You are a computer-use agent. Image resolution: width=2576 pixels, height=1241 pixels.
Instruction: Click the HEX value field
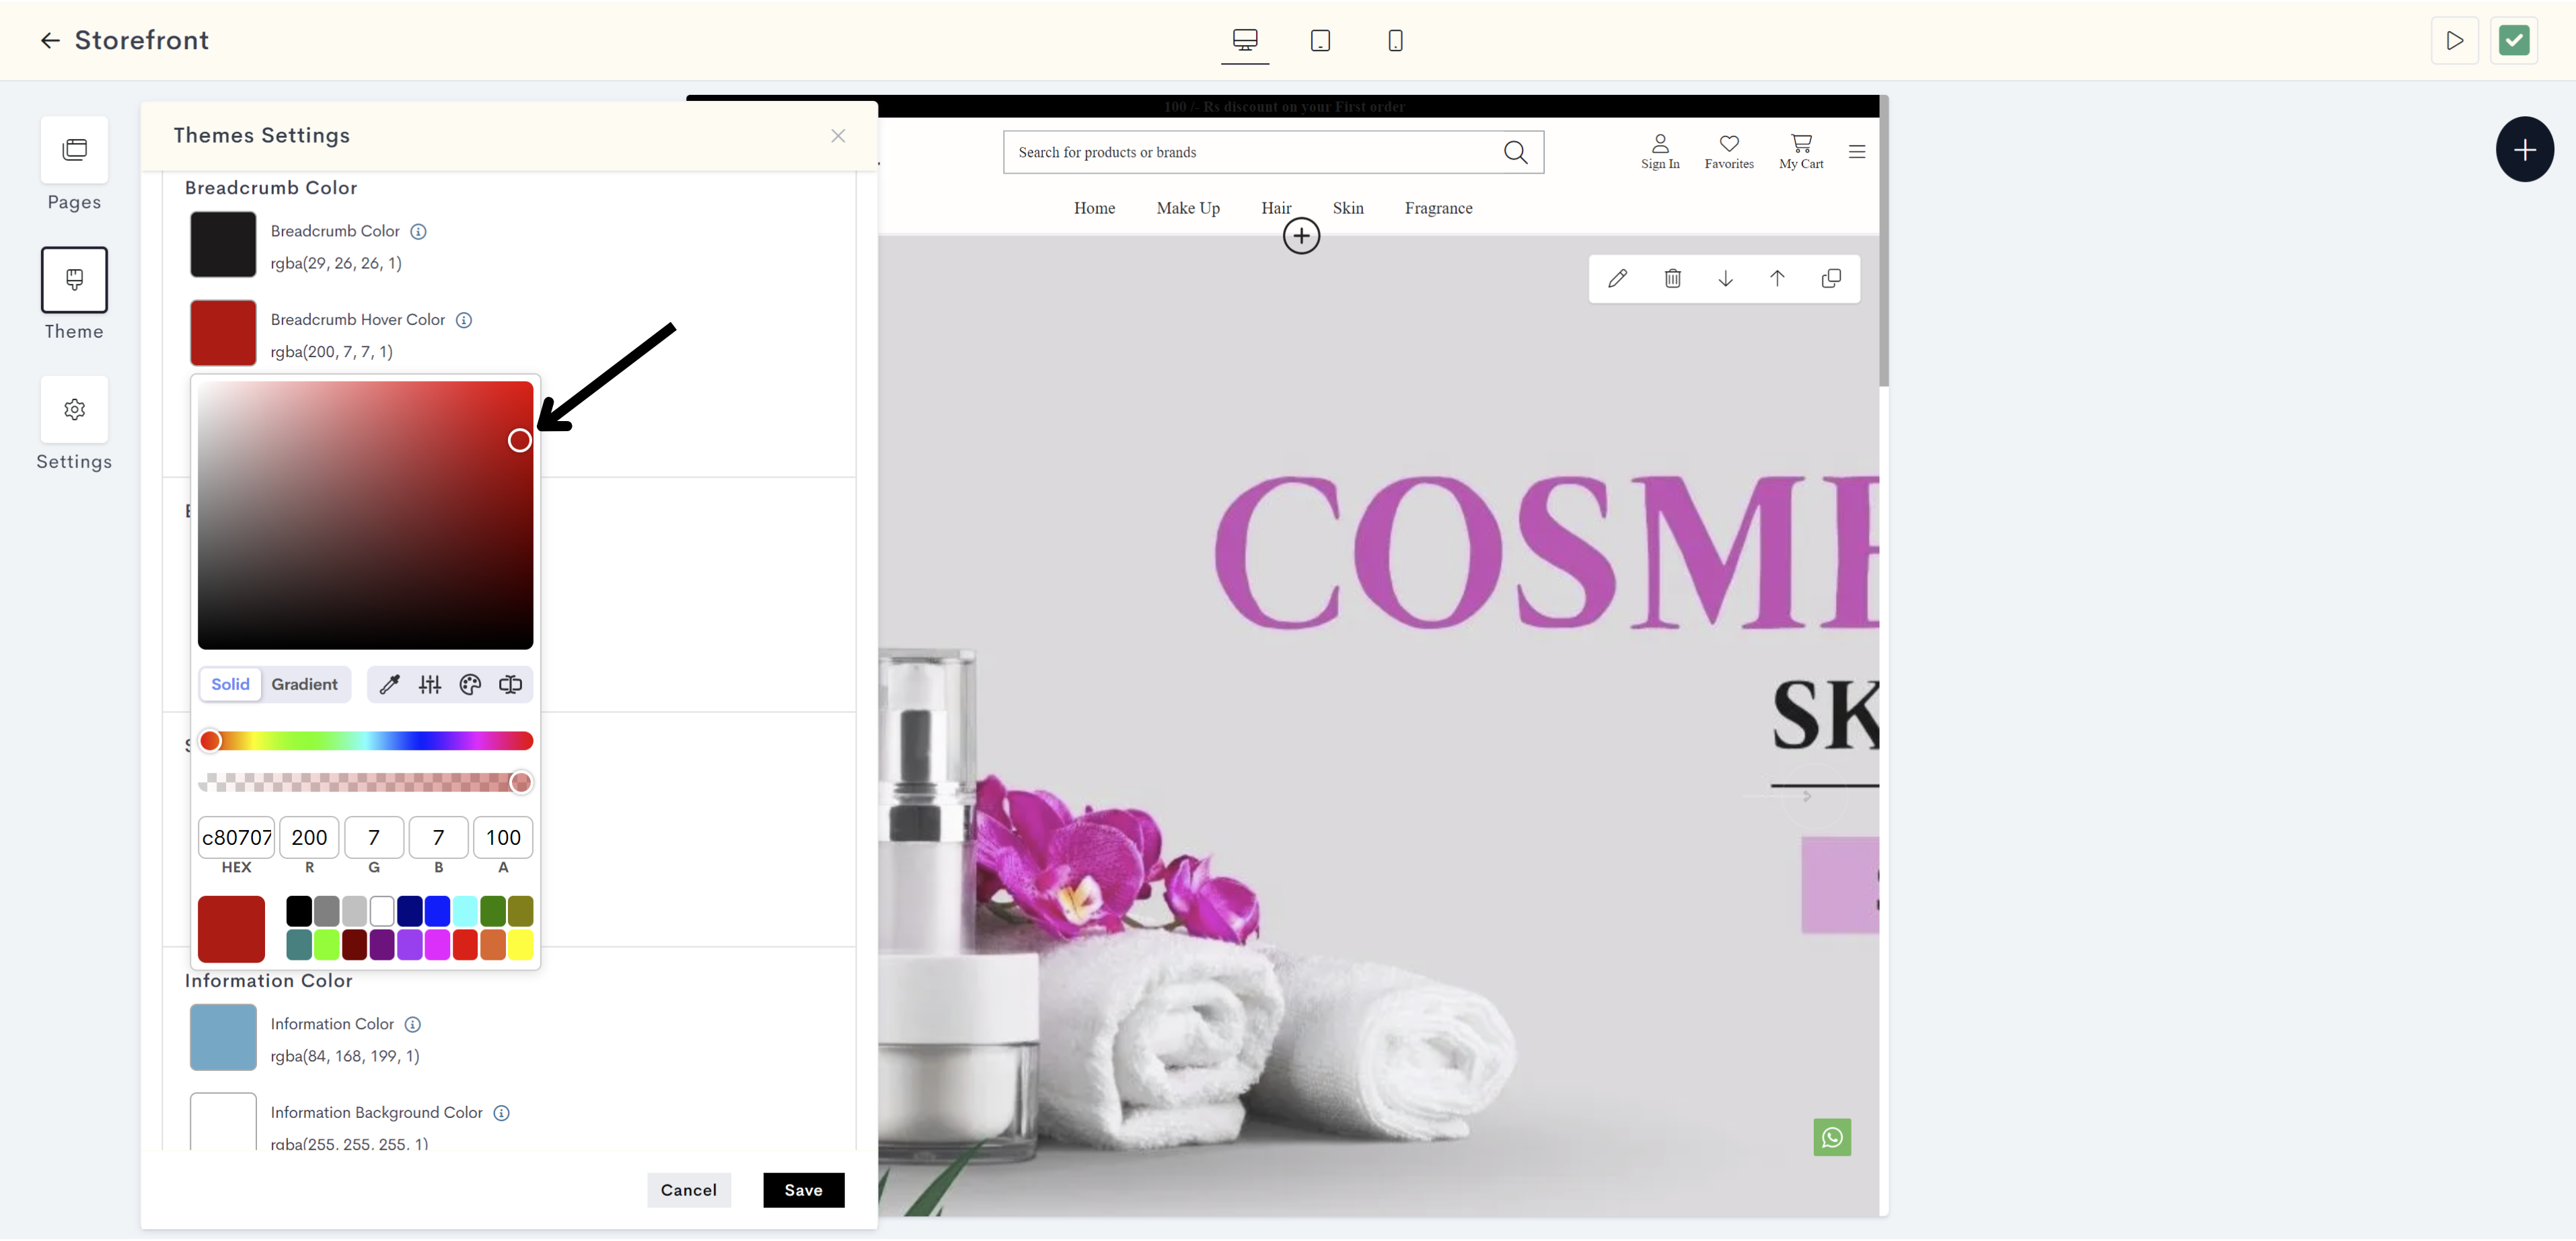coord(236,837)
